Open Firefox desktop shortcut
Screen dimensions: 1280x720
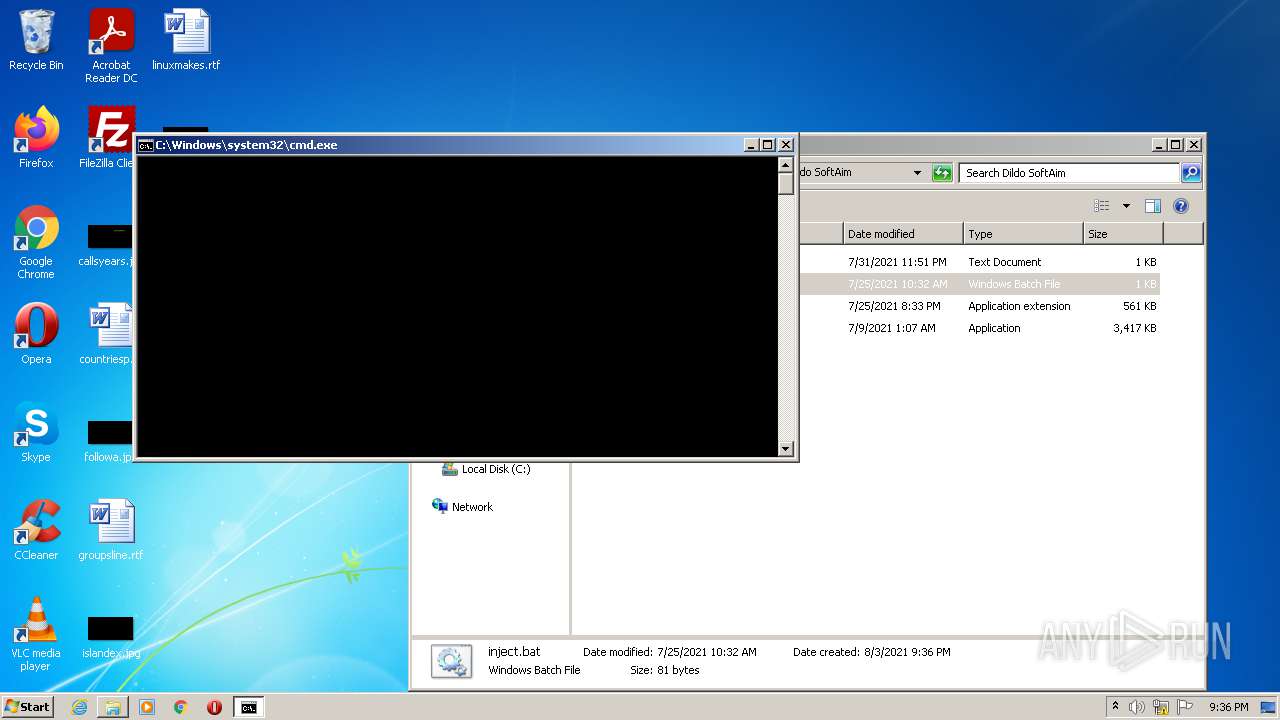point(36,138)
